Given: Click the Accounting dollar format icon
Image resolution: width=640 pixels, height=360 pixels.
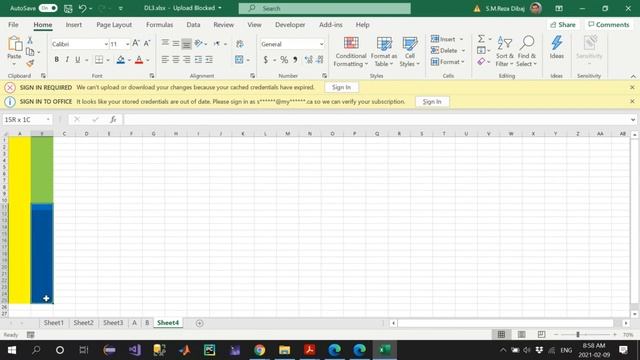Looking at the screenshot, I should (266, 60).
